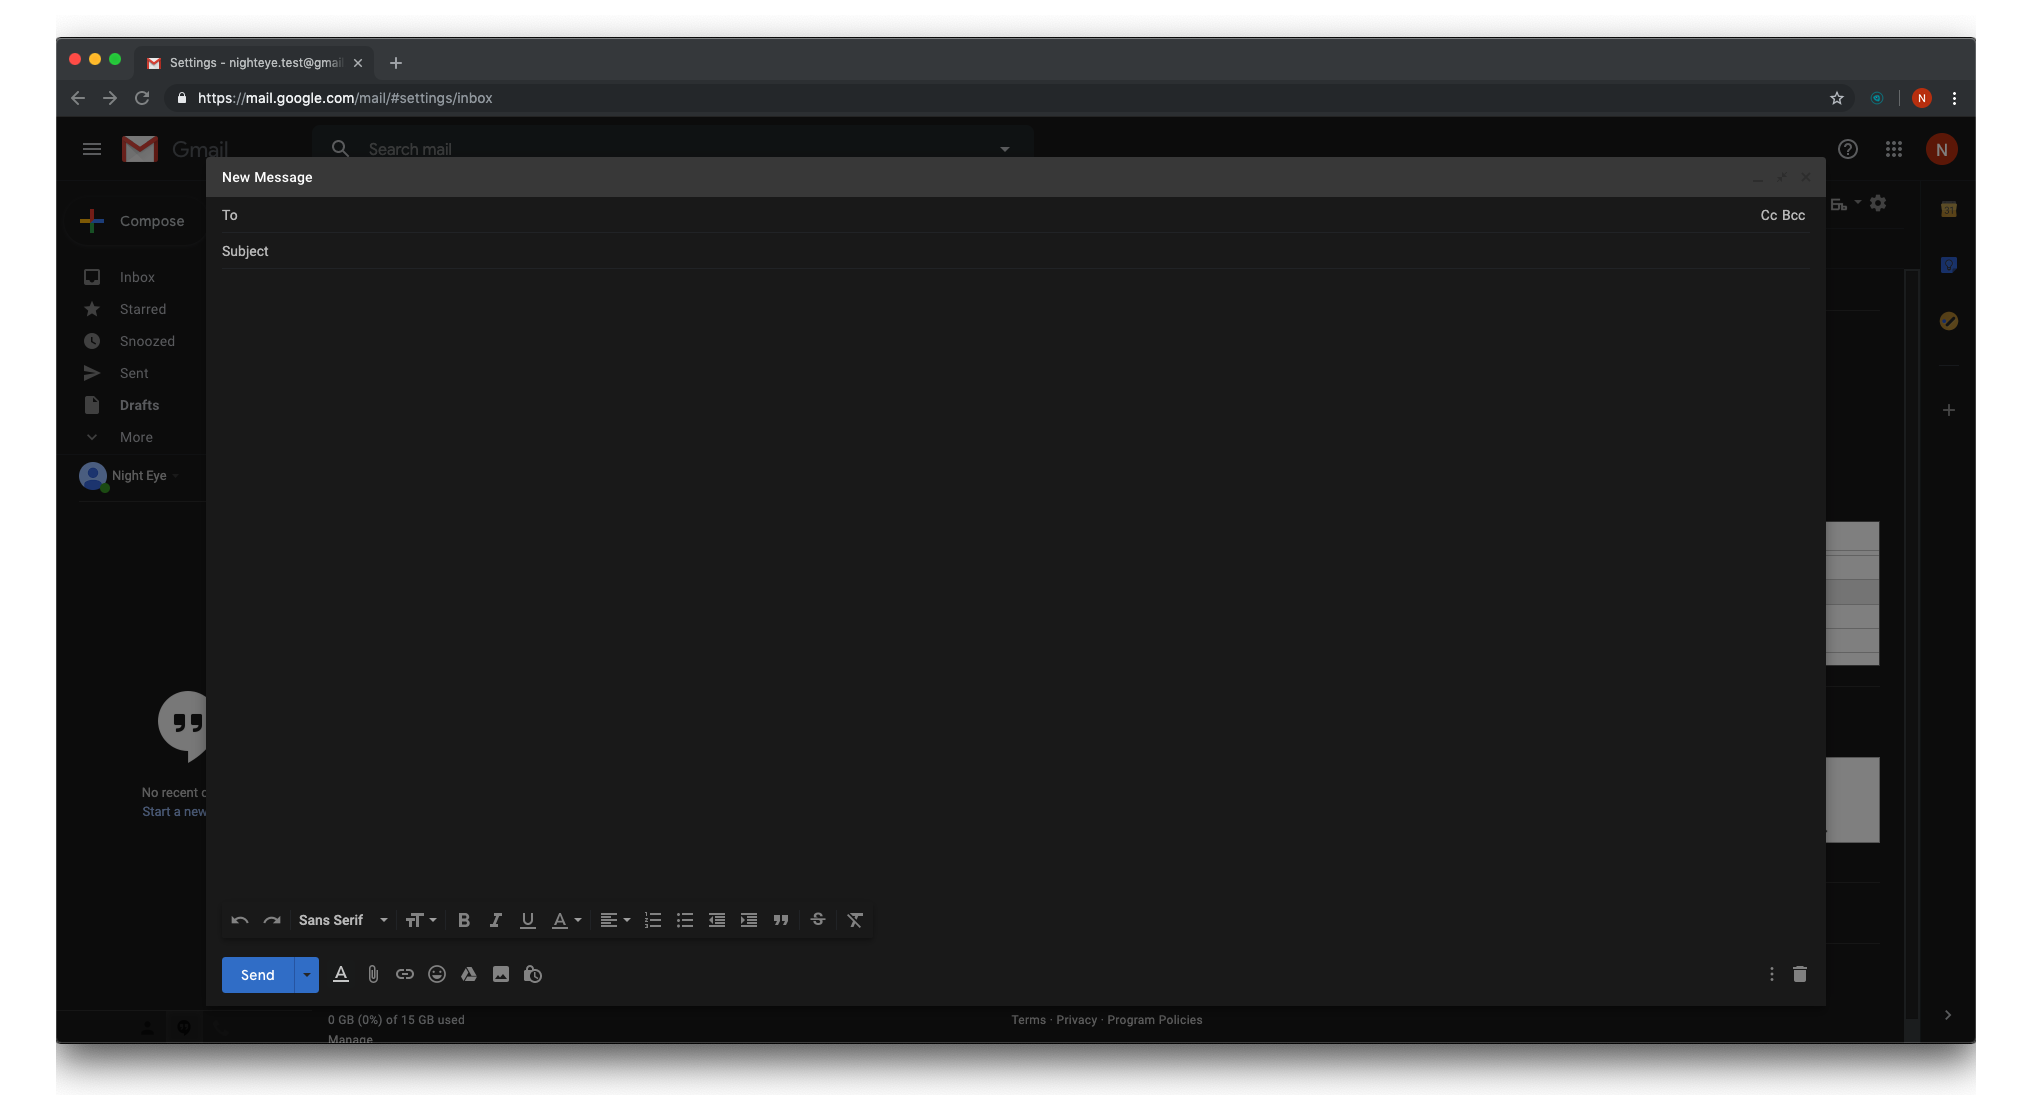Open New Message in full screen
The width and height of the screenshot is (2032, 1117).
(1782, 178)
